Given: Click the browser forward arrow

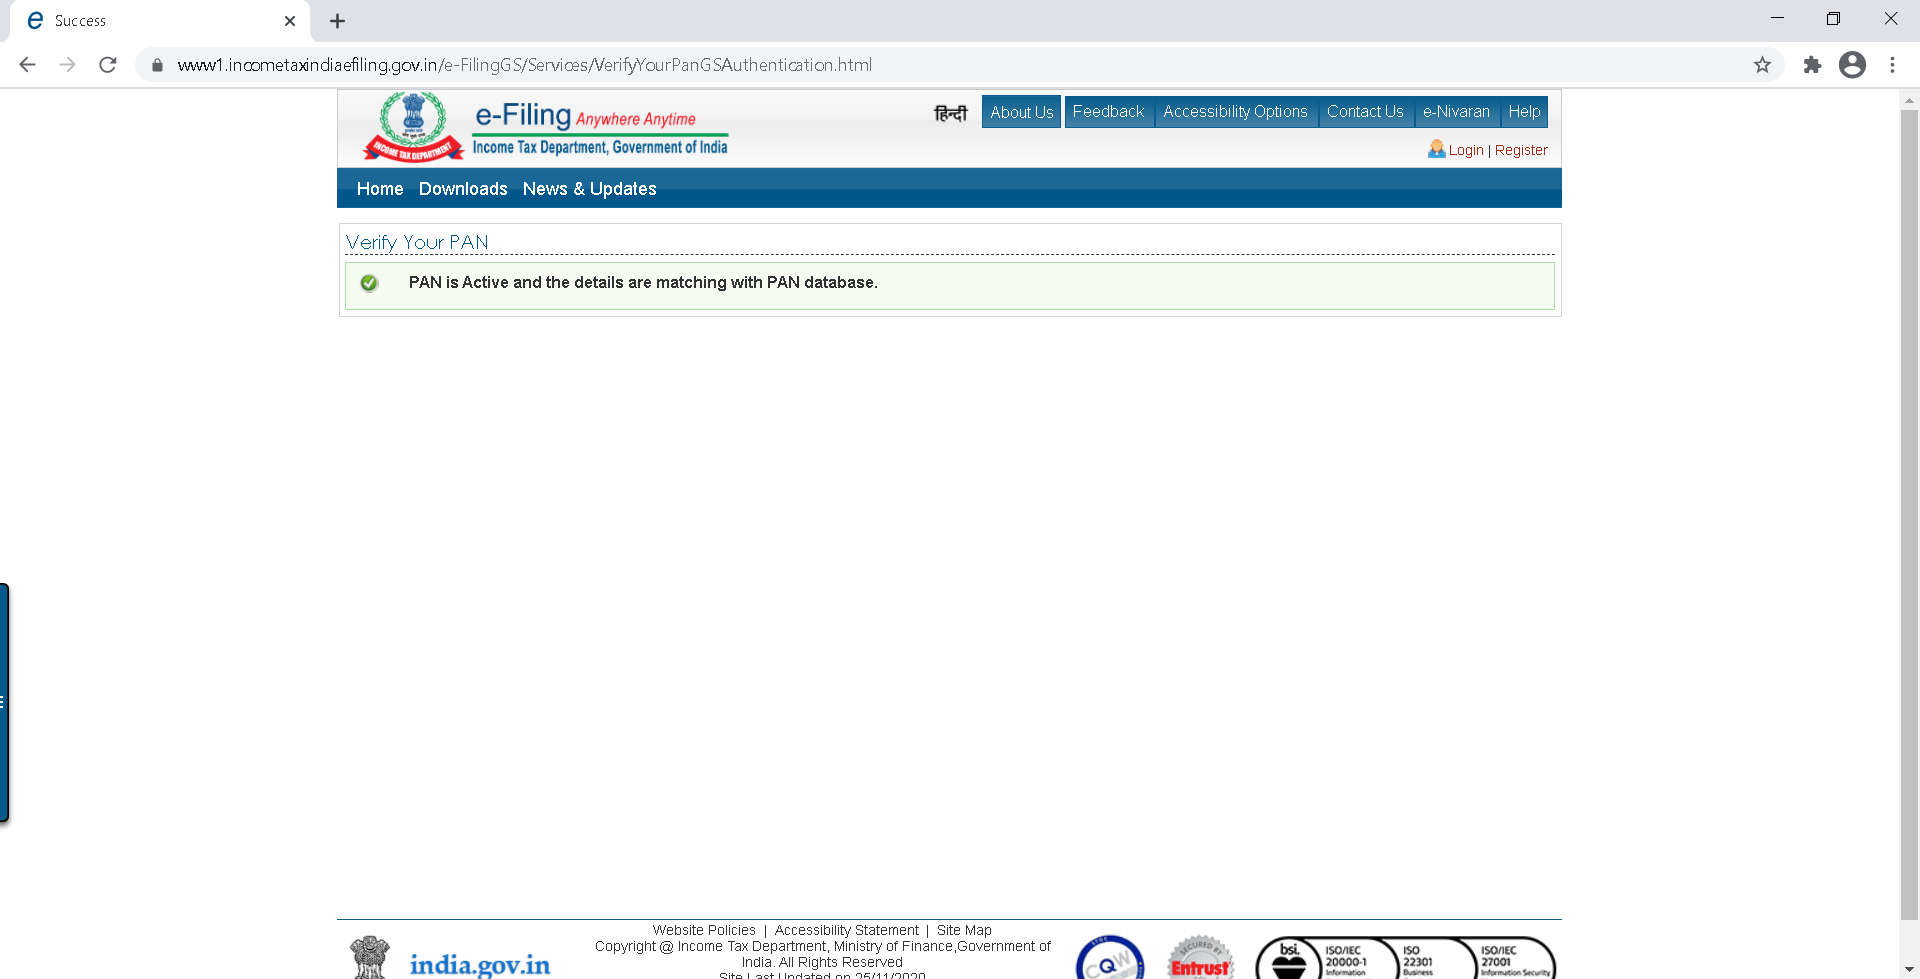Looking at the screenshot, I should [x=68, y=65].
